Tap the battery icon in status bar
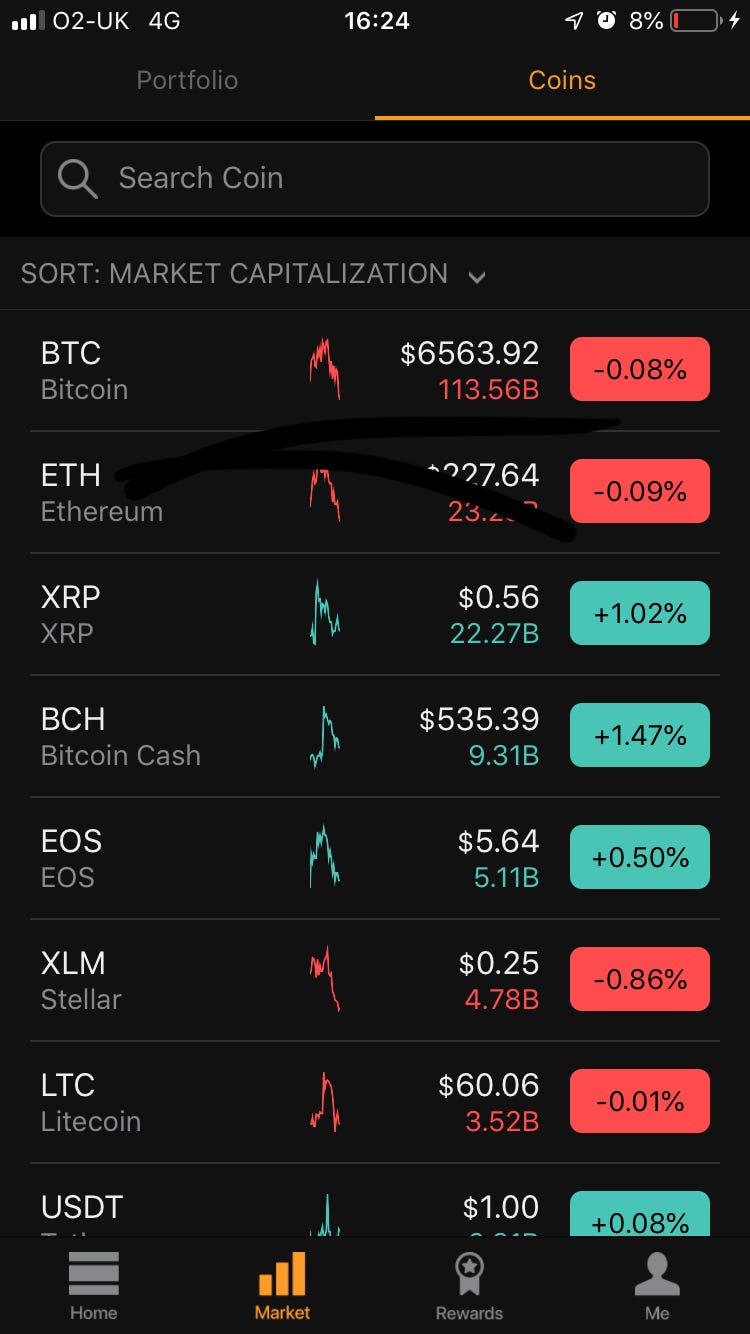The height and width of the screenshot is (1334, 750). click(695, 20)
